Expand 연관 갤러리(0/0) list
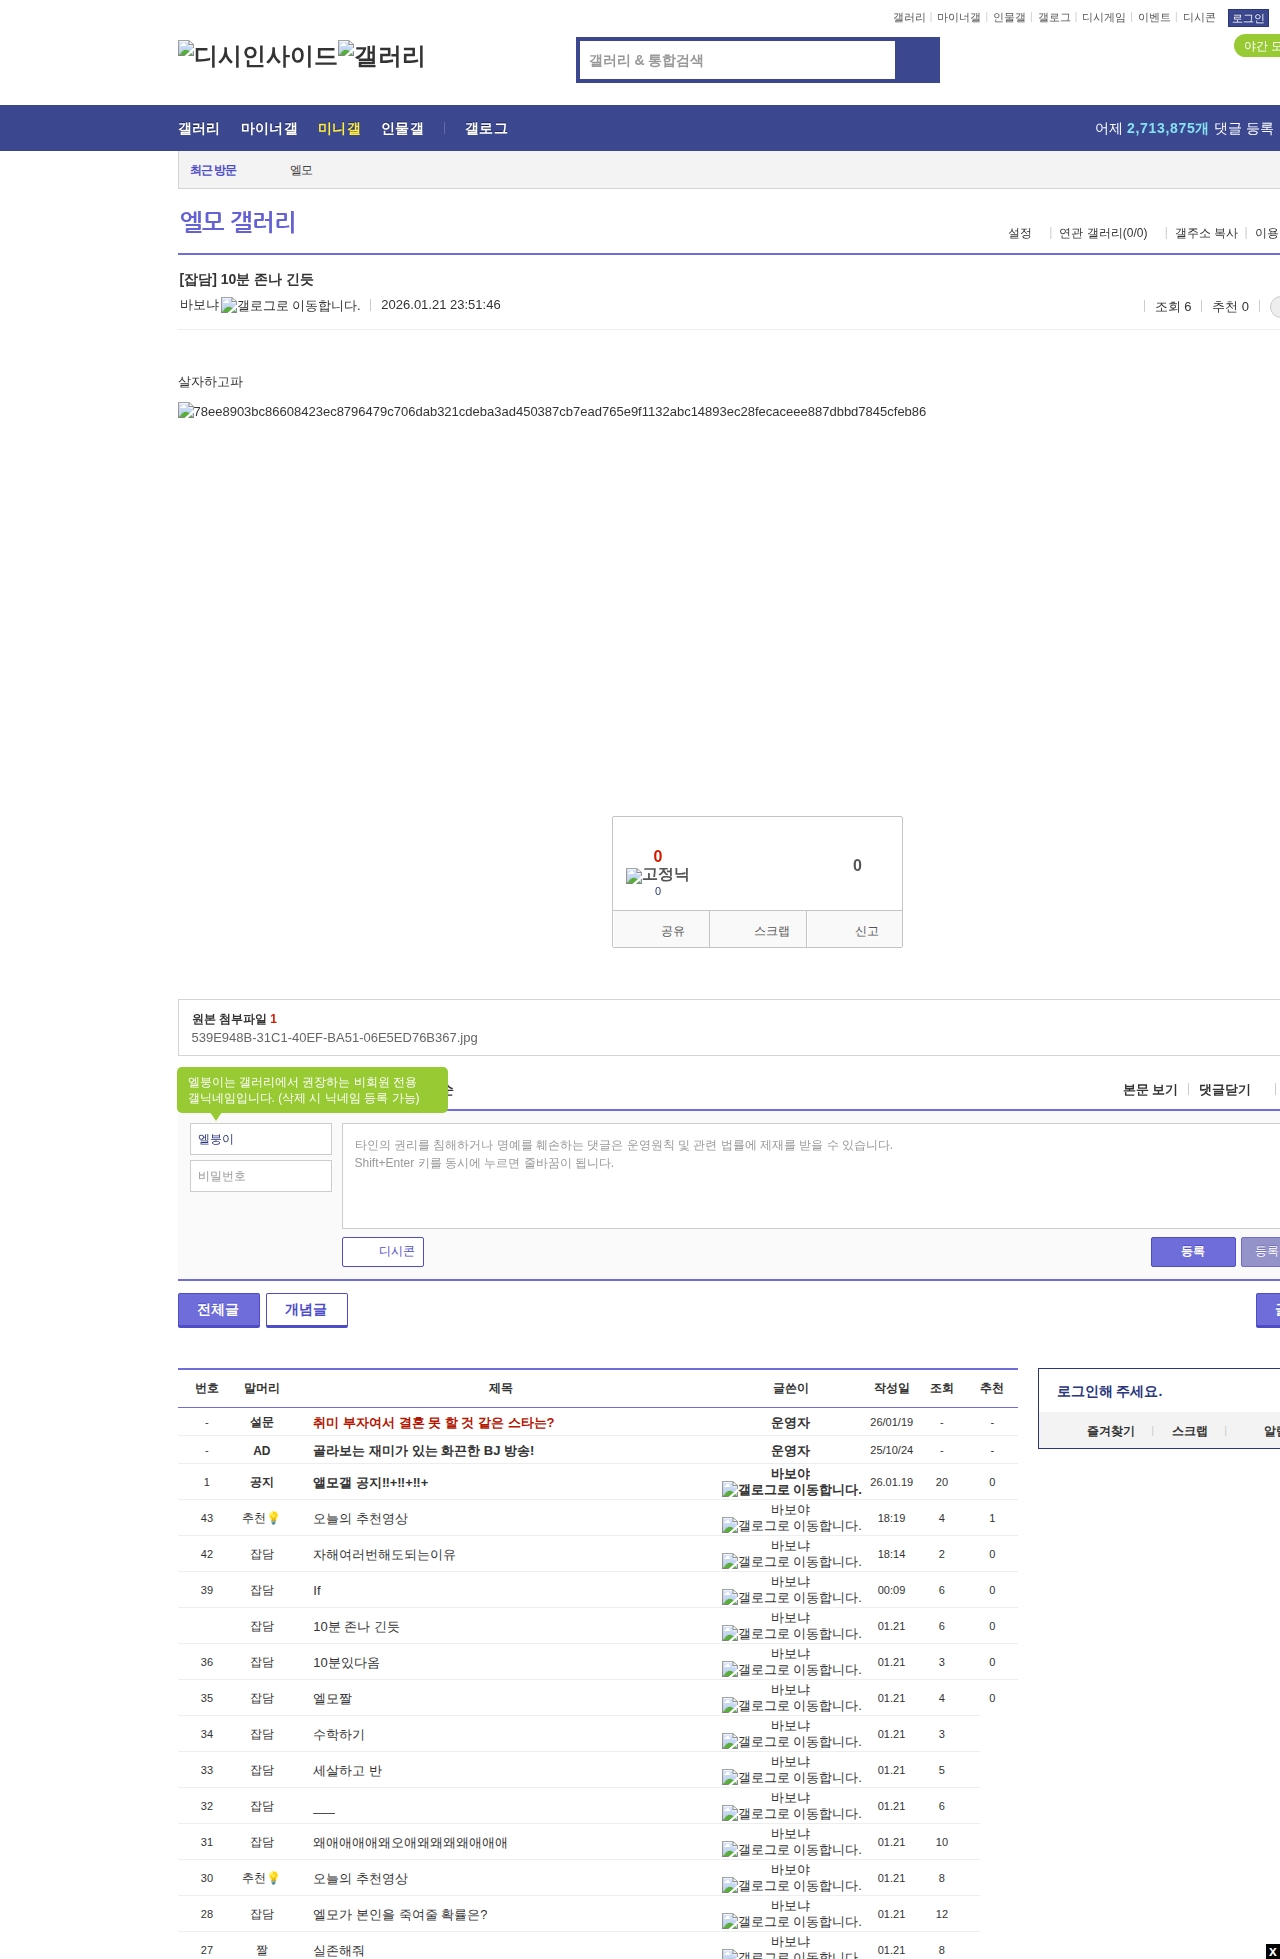The image size is (1280, 1959). [1102, 233]
